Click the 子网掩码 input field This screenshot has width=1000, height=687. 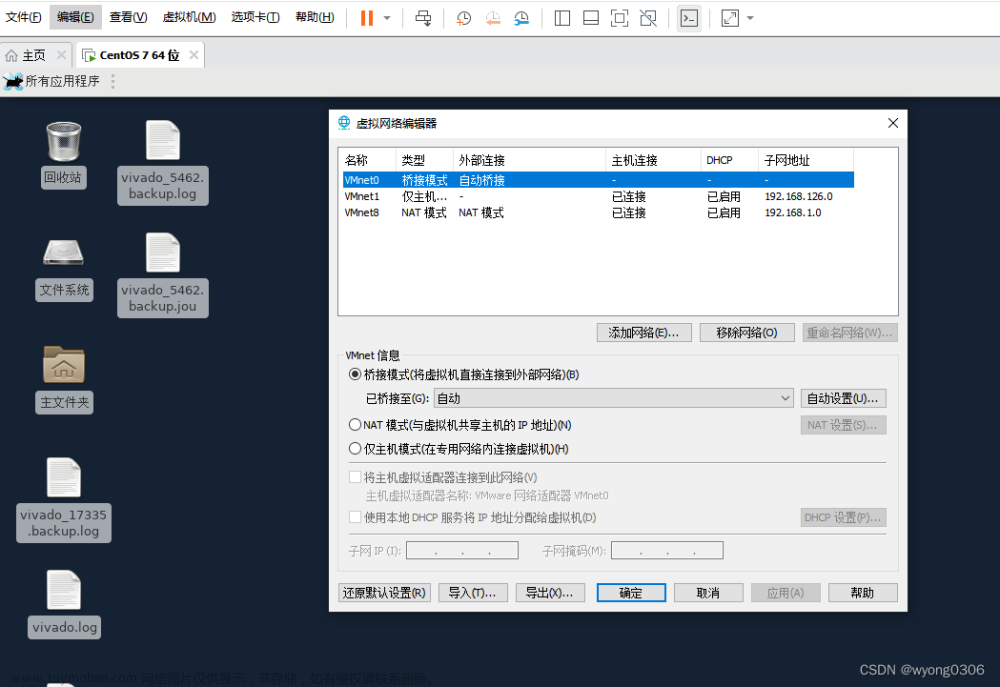(667, 550)
